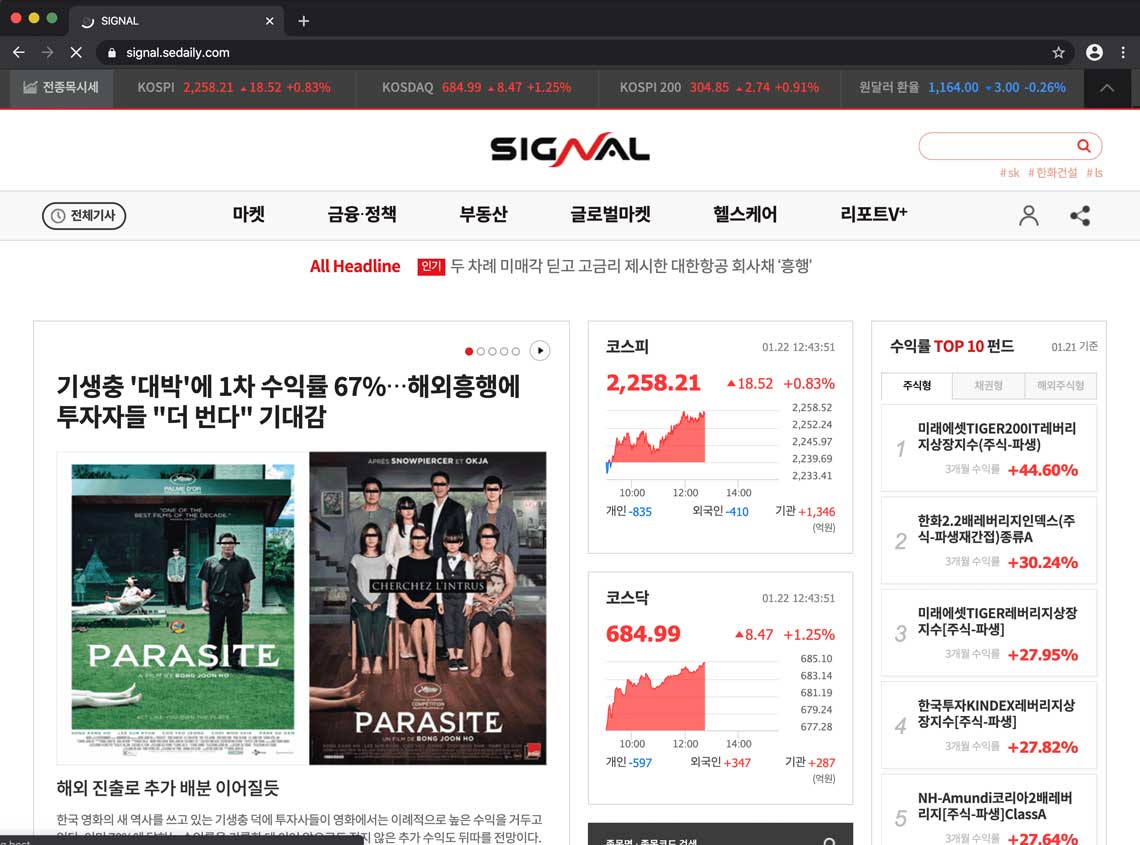Open Chrome three-dot menu
This screenshot has height=845, width=1140.
coord(1123,52)
